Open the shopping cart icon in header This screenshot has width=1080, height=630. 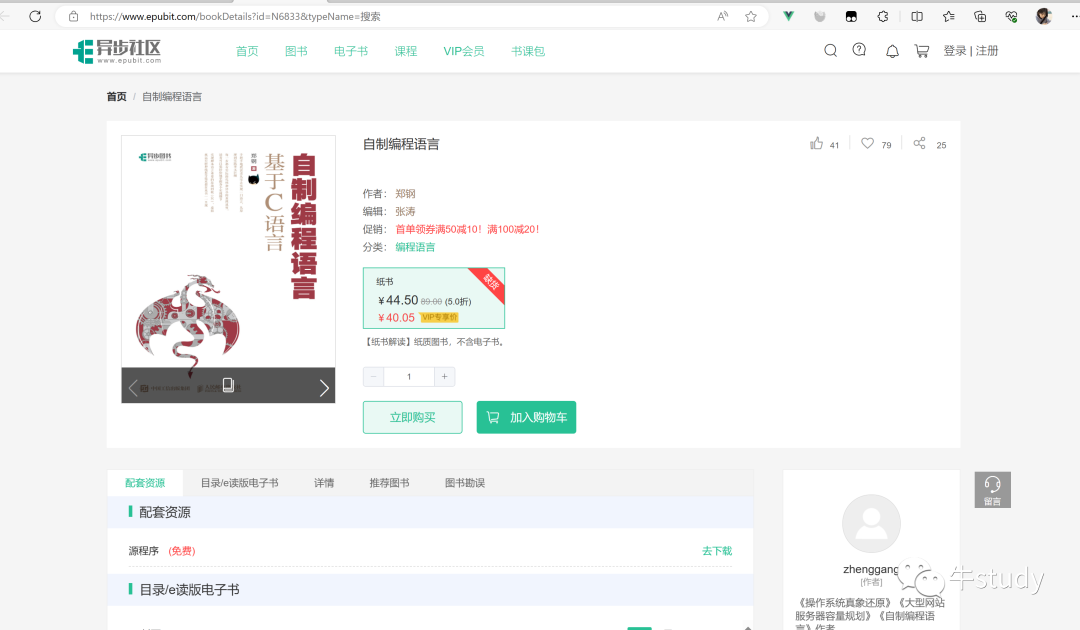tap(922, 51)
